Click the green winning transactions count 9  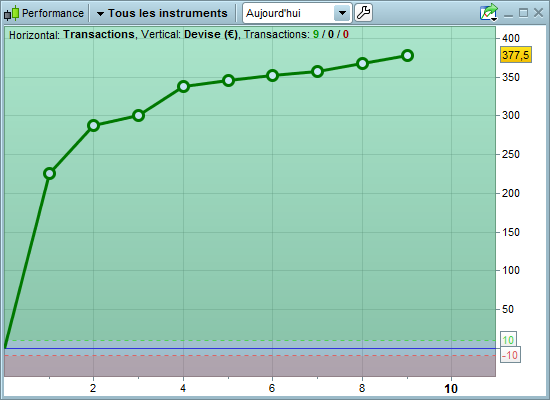tap(316, 34)
